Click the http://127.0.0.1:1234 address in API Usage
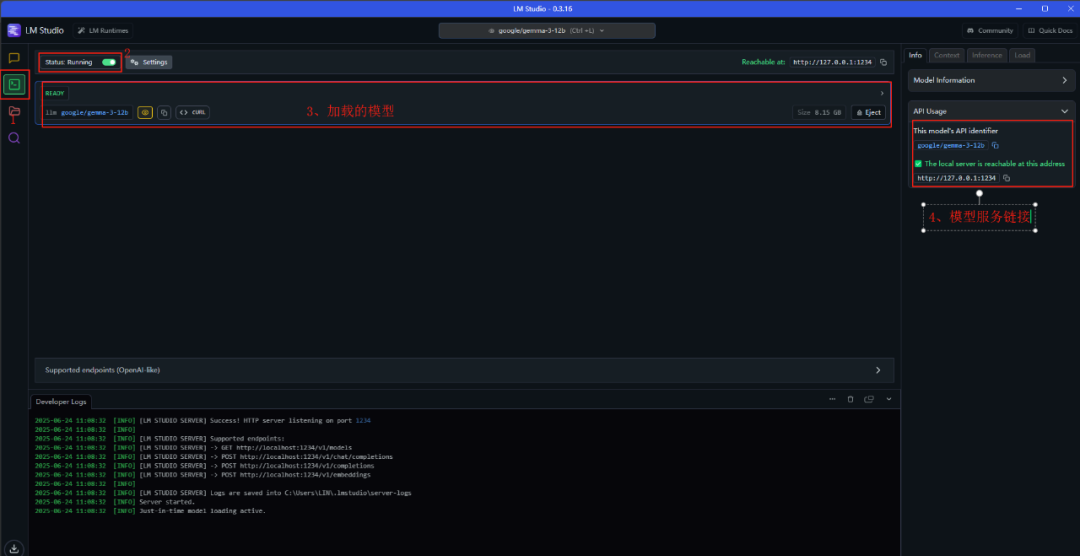The image size is (1080, 556). click(957, 178)
